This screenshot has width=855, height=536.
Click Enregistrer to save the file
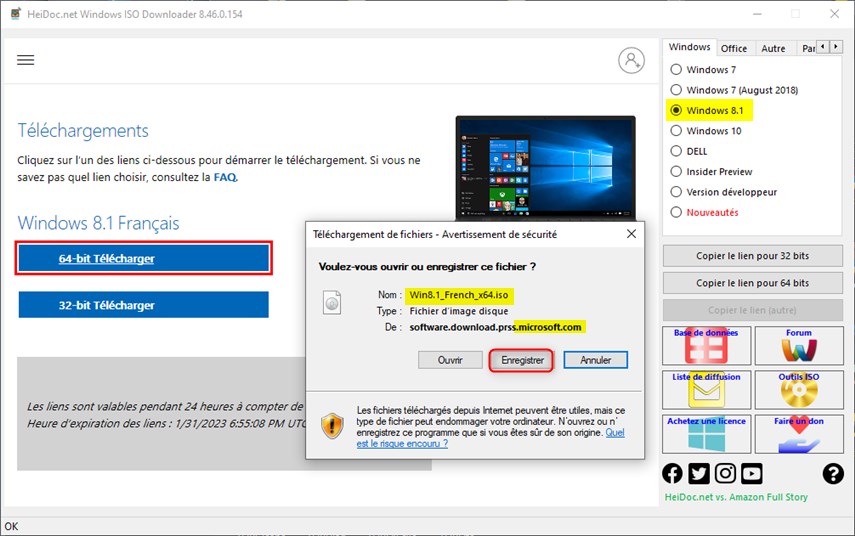522,360
